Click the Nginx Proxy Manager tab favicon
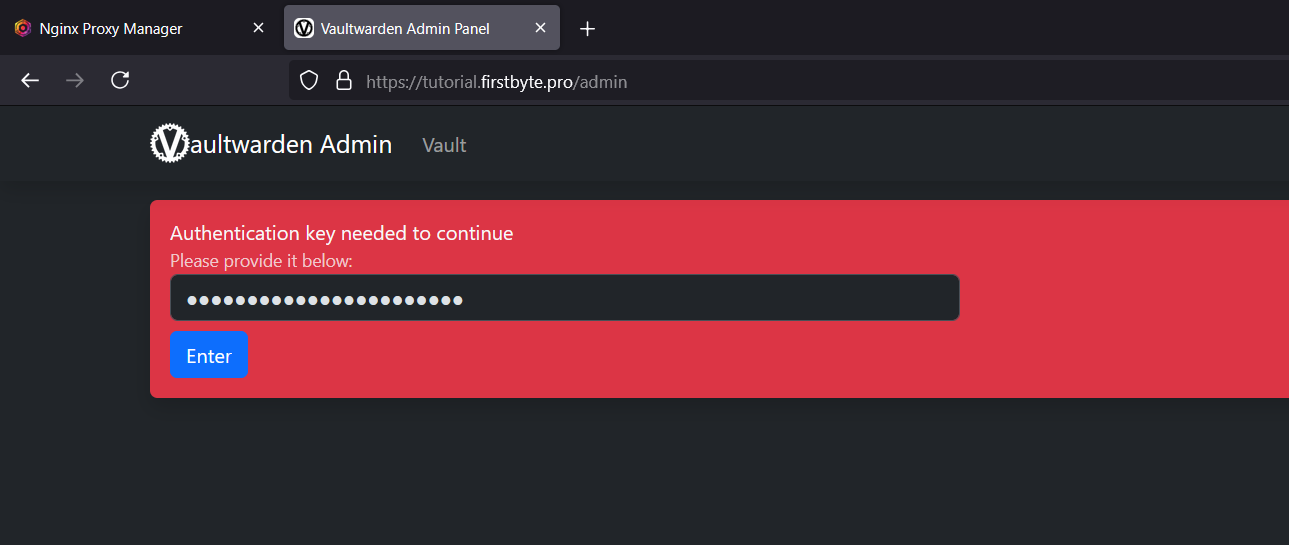The height and width of the screenshot is (545, 1289). tap(23, 29)
